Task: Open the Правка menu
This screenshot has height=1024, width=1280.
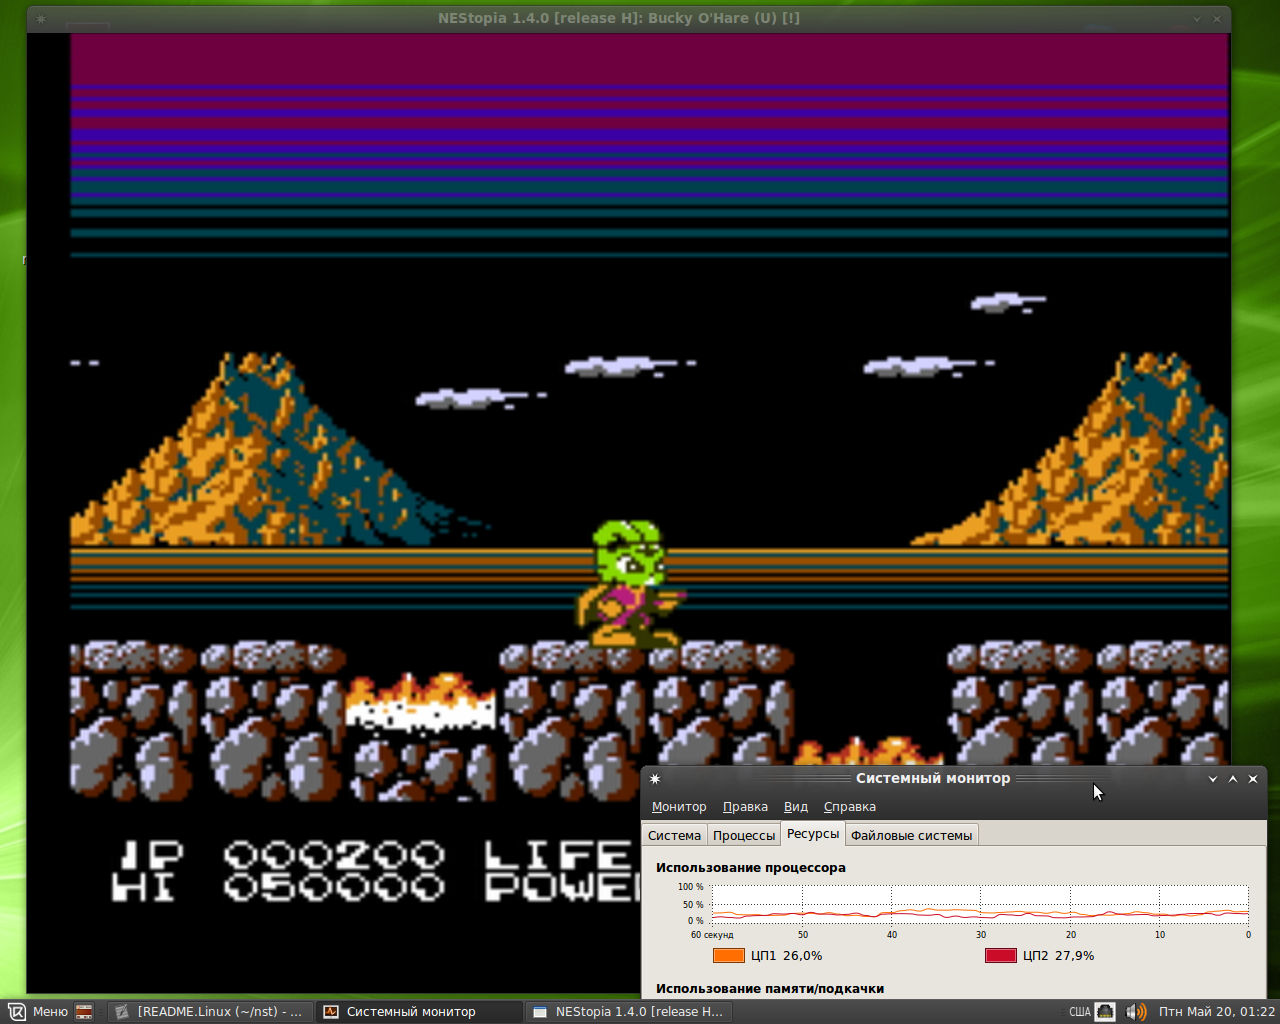Action: (745, 807)
